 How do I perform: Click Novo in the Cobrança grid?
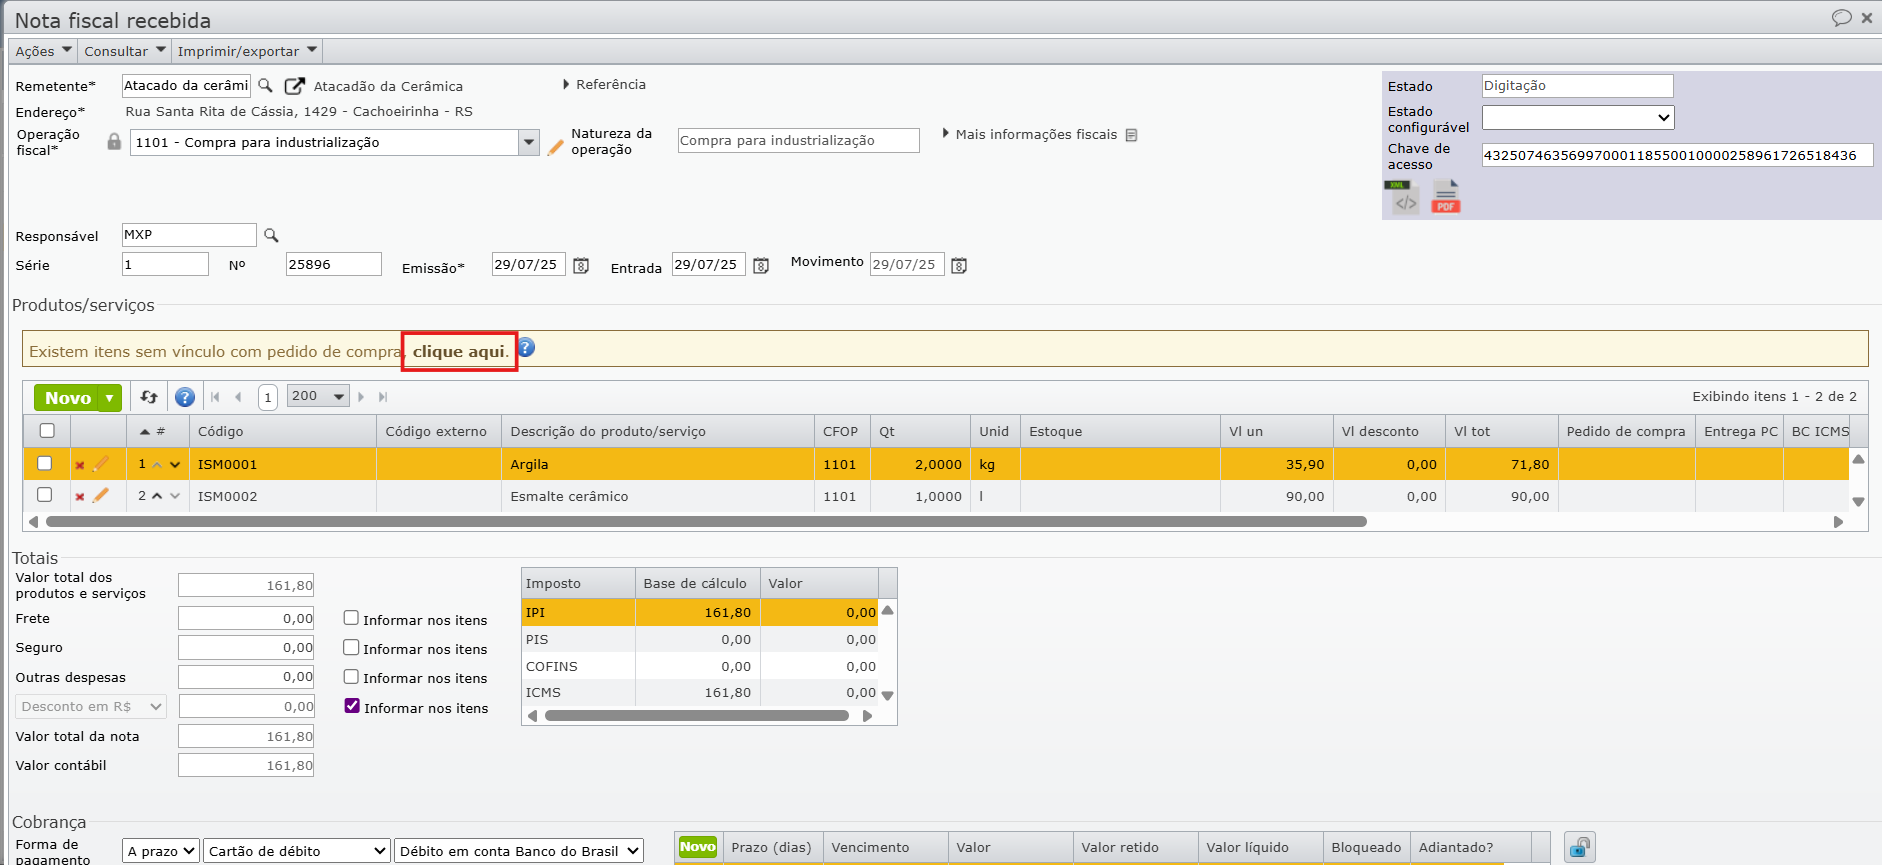tap(697, 847)
